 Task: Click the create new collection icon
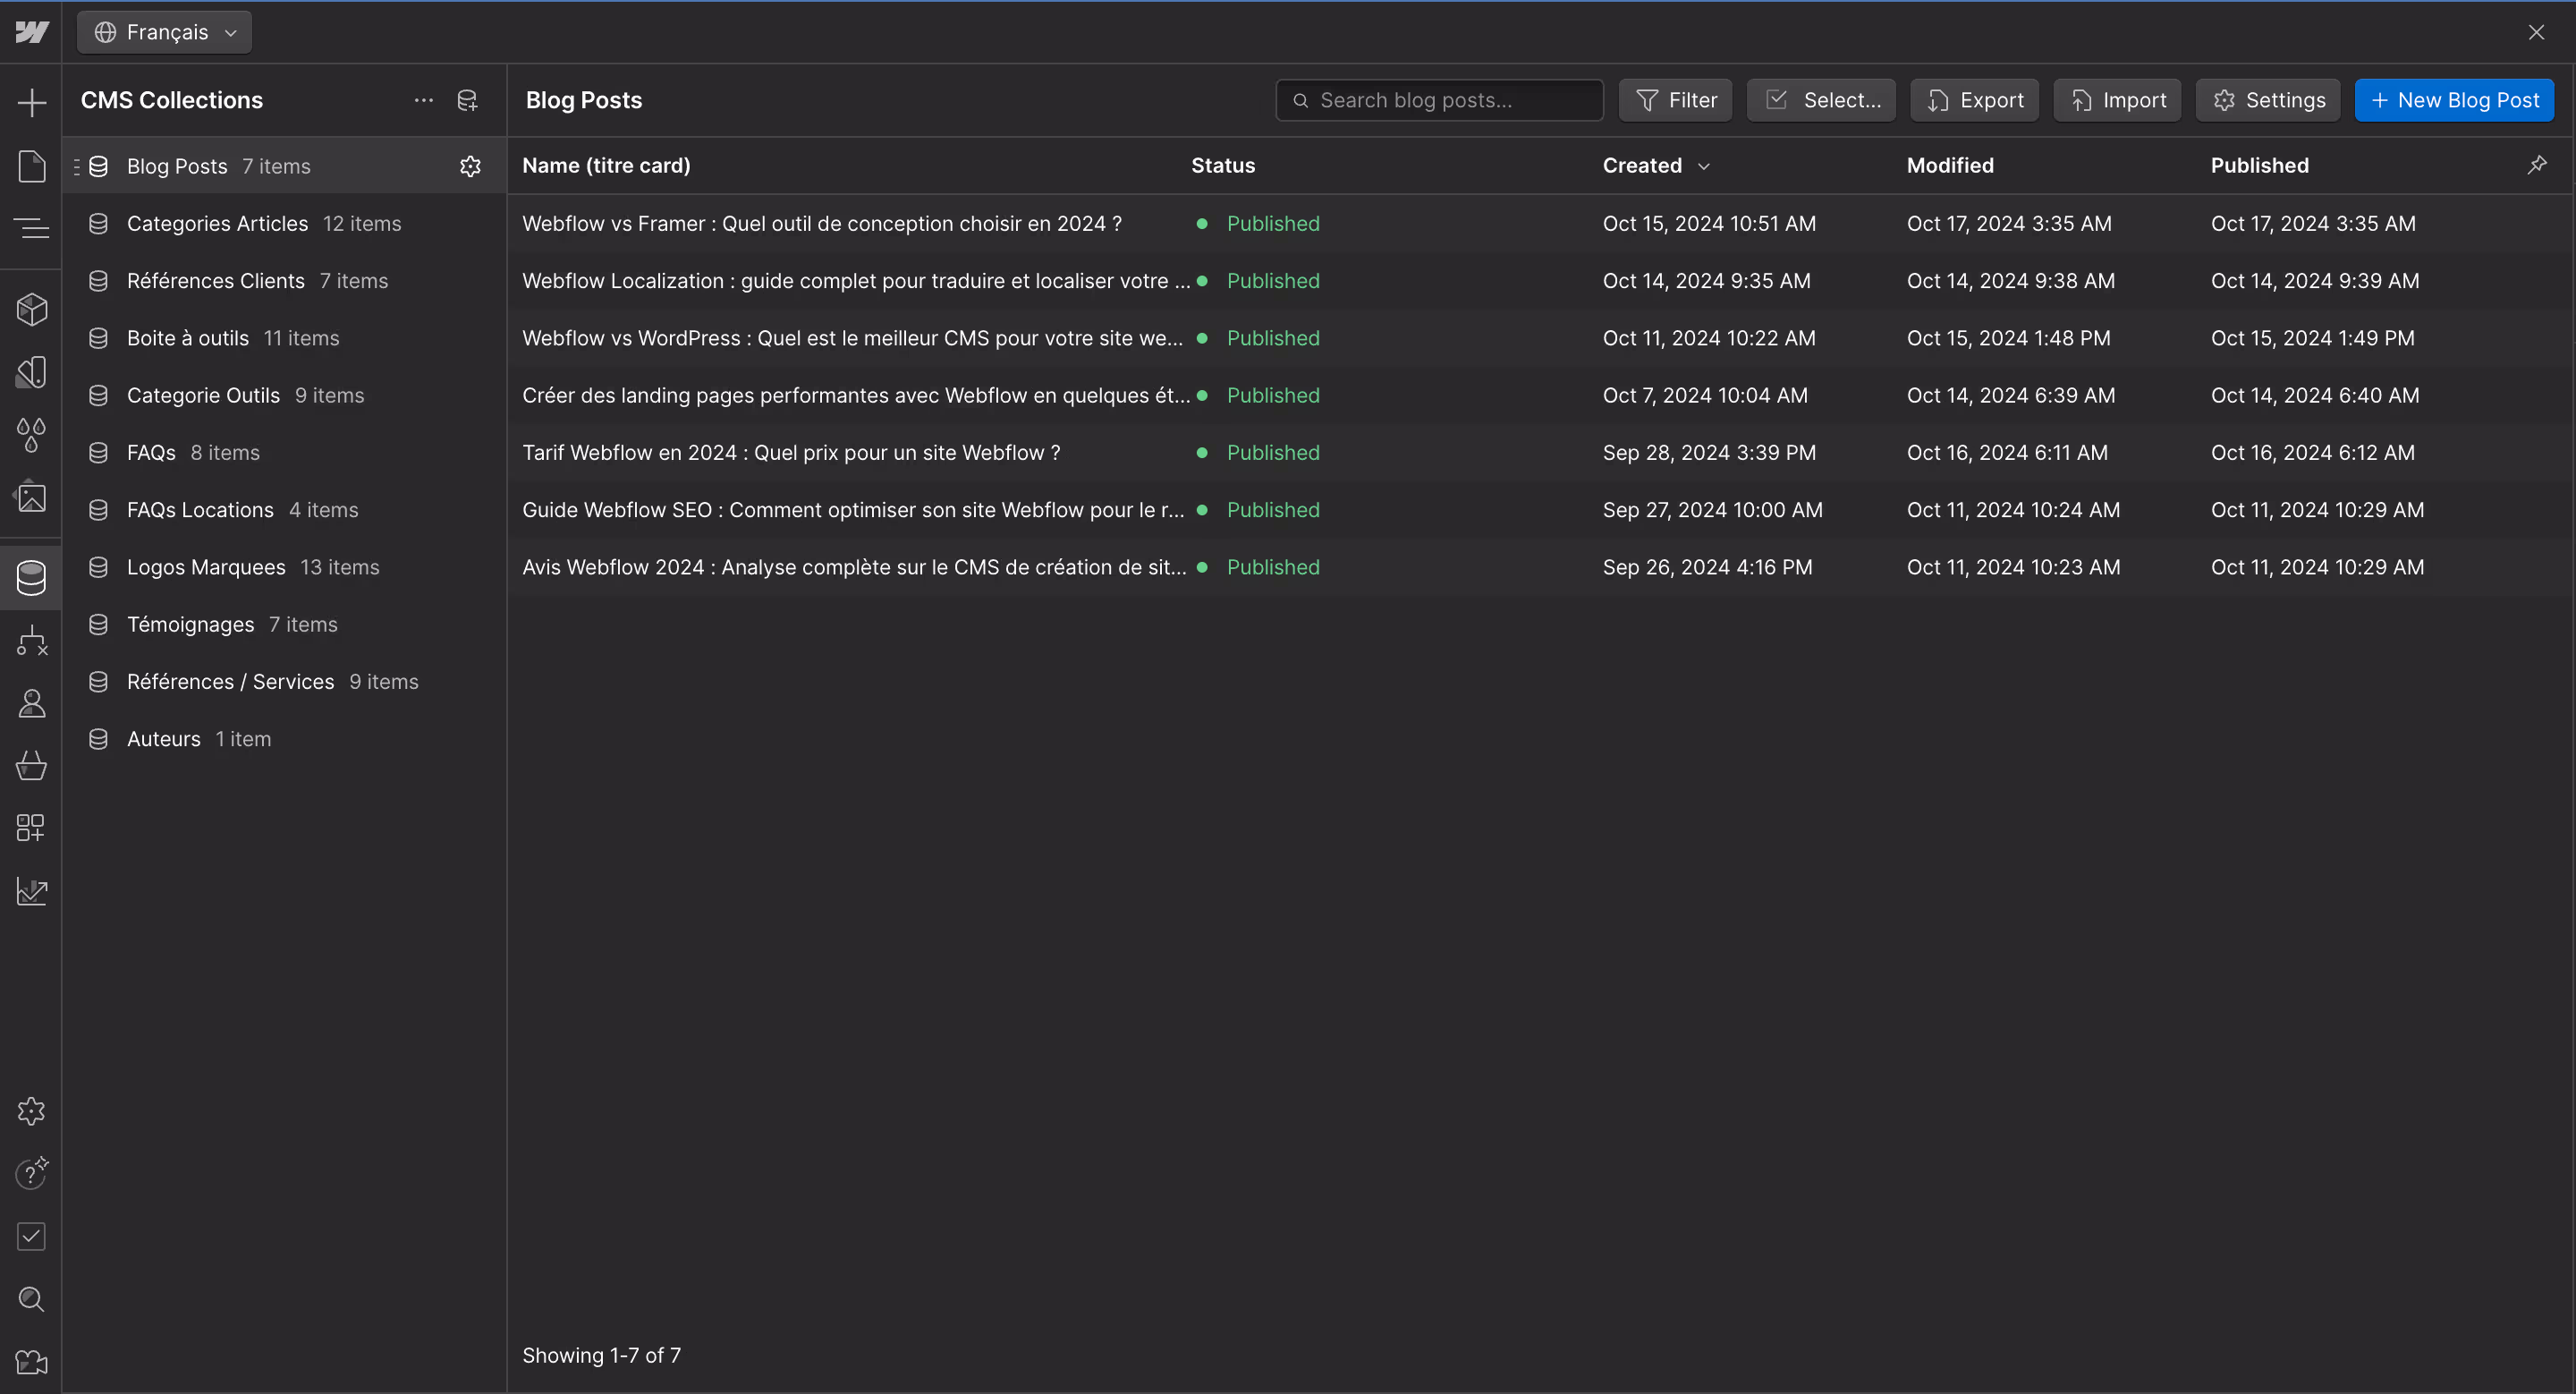point(467,100)
